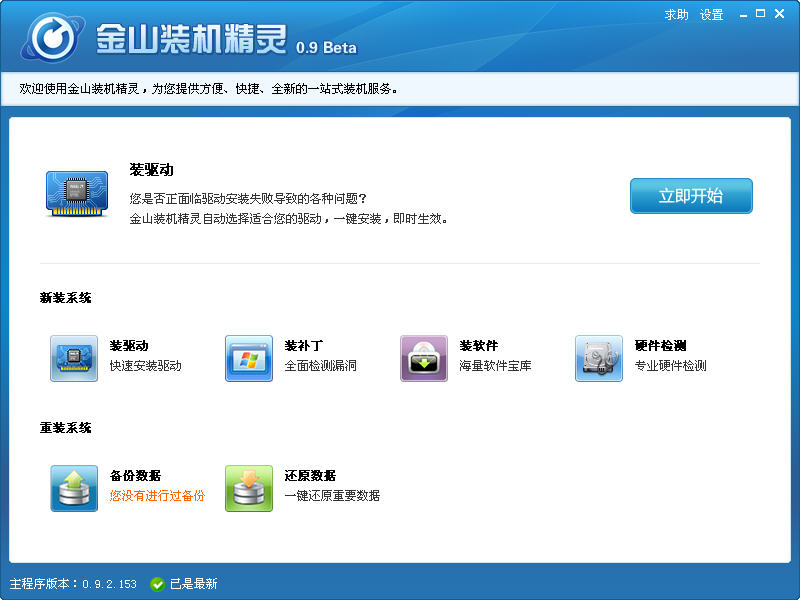Image resolution: width=800 pixels, height=600 pixels.
Task: Minimize the window
Action: coord(743,15)
